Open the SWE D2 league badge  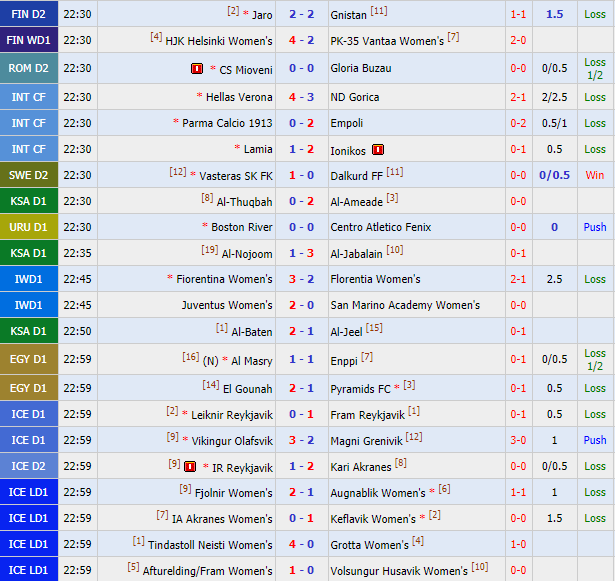click(x=29, y=175)
